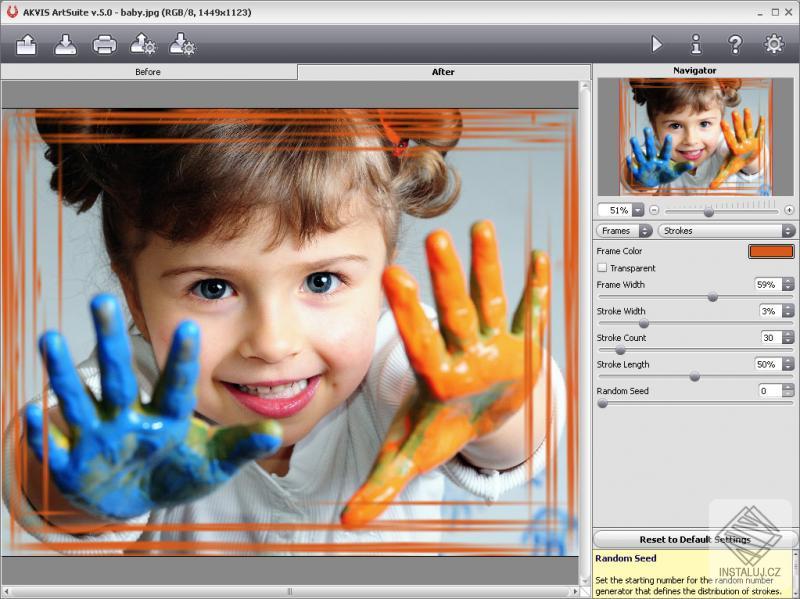Expand the Frames mode dropdown

pyautogui.click(x=624, y=231)
